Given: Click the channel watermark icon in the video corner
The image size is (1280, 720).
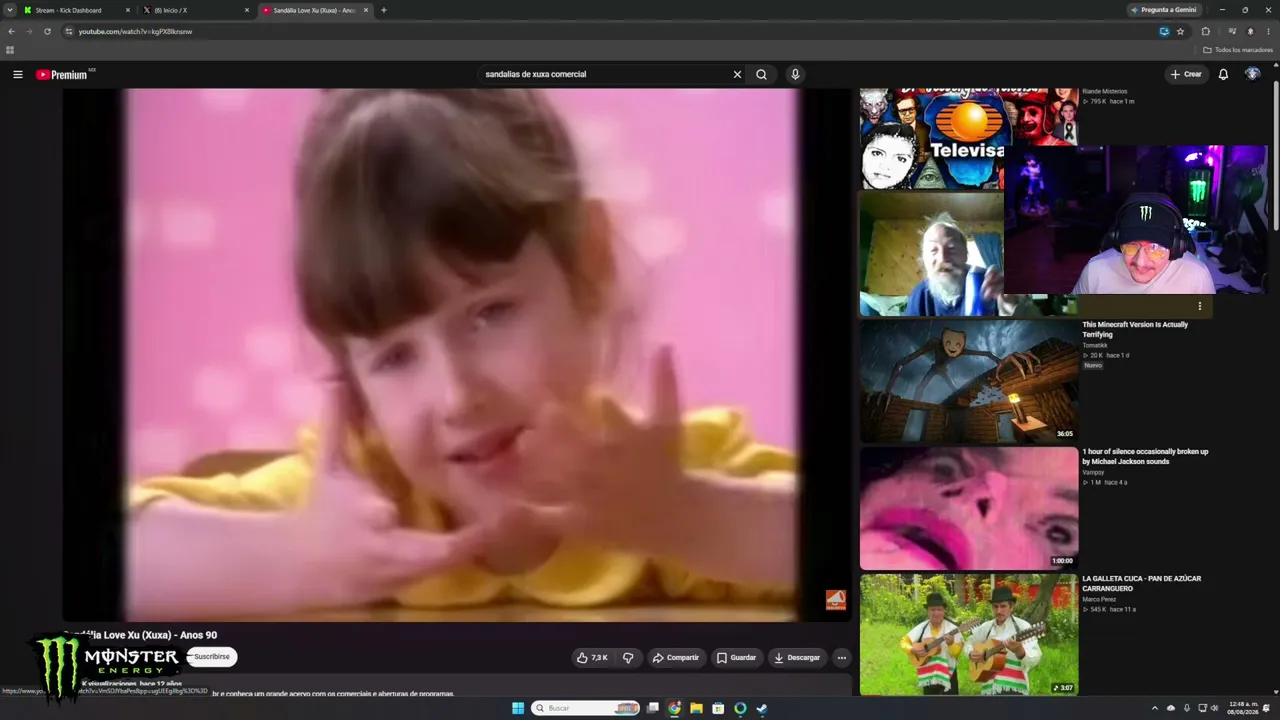Looking at the screenshot, I should [835, 600].
